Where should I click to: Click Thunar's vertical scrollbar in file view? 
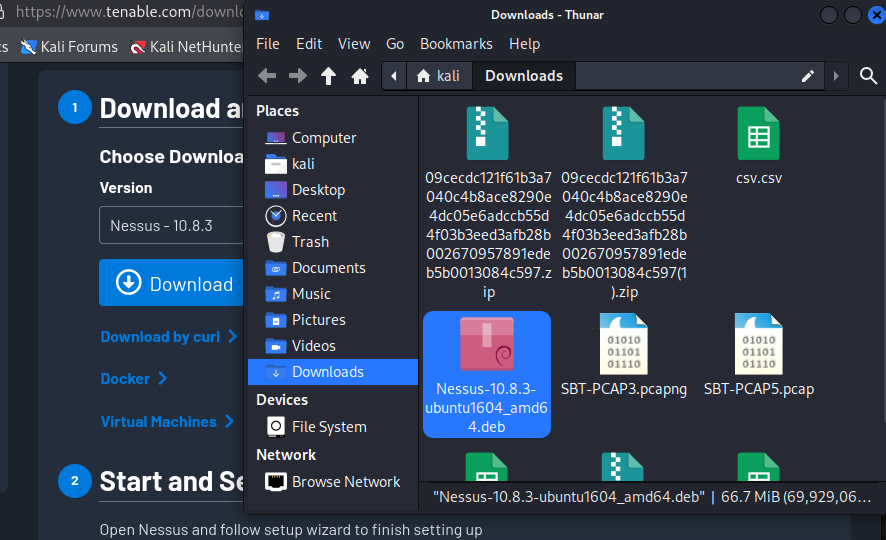(x=883, y=260)
